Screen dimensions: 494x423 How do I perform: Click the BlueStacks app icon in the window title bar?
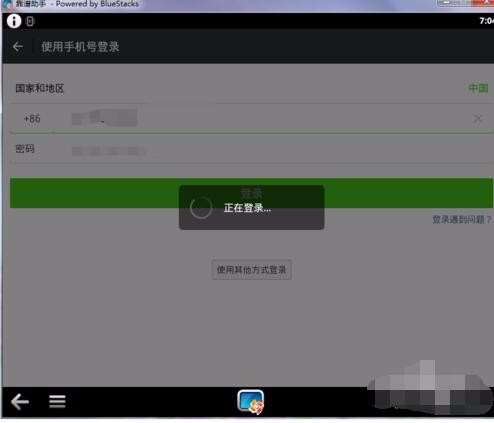tap(7, 4)
